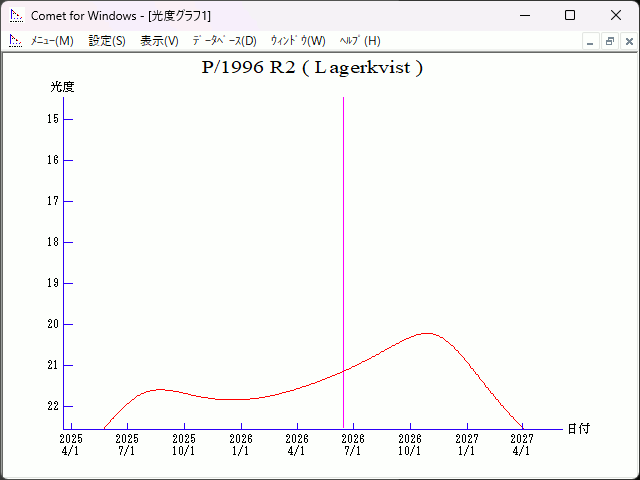Image resolution: width=640 pixels, height=480 pixels.
Task: Click the graph title P/1996 R2 (Lagerkvist)
Action: (313, 68)
